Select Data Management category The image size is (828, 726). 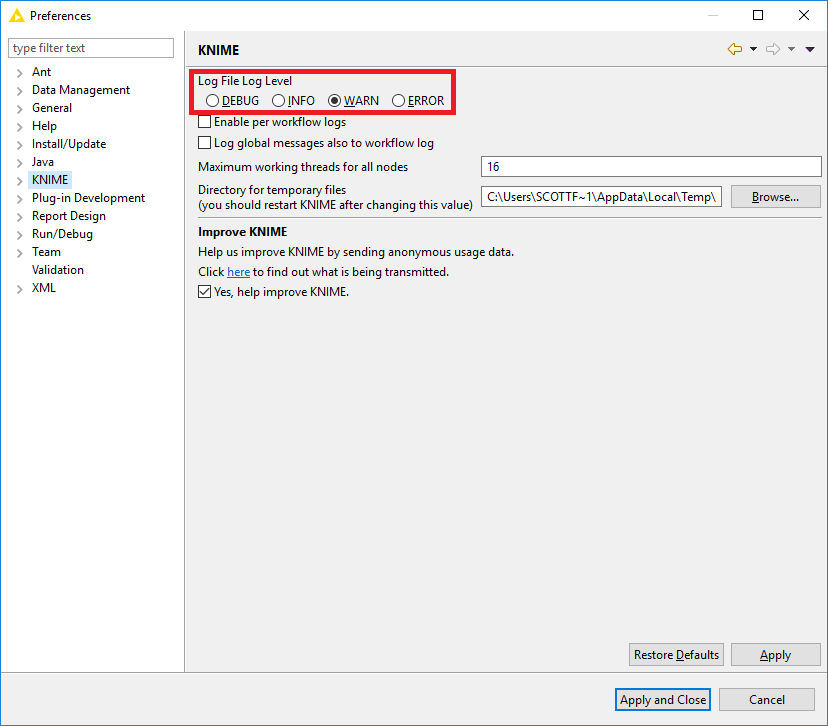pos(81,90)
